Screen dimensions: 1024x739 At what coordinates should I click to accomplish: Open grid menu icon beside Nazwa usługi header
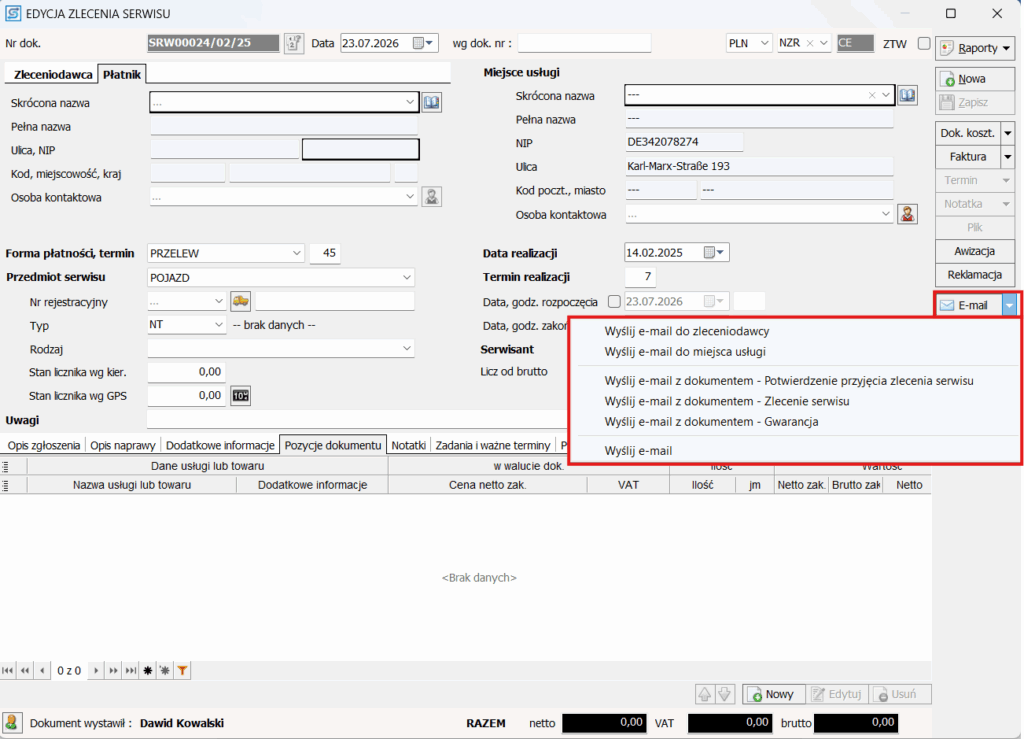click(x=5, y=485)
